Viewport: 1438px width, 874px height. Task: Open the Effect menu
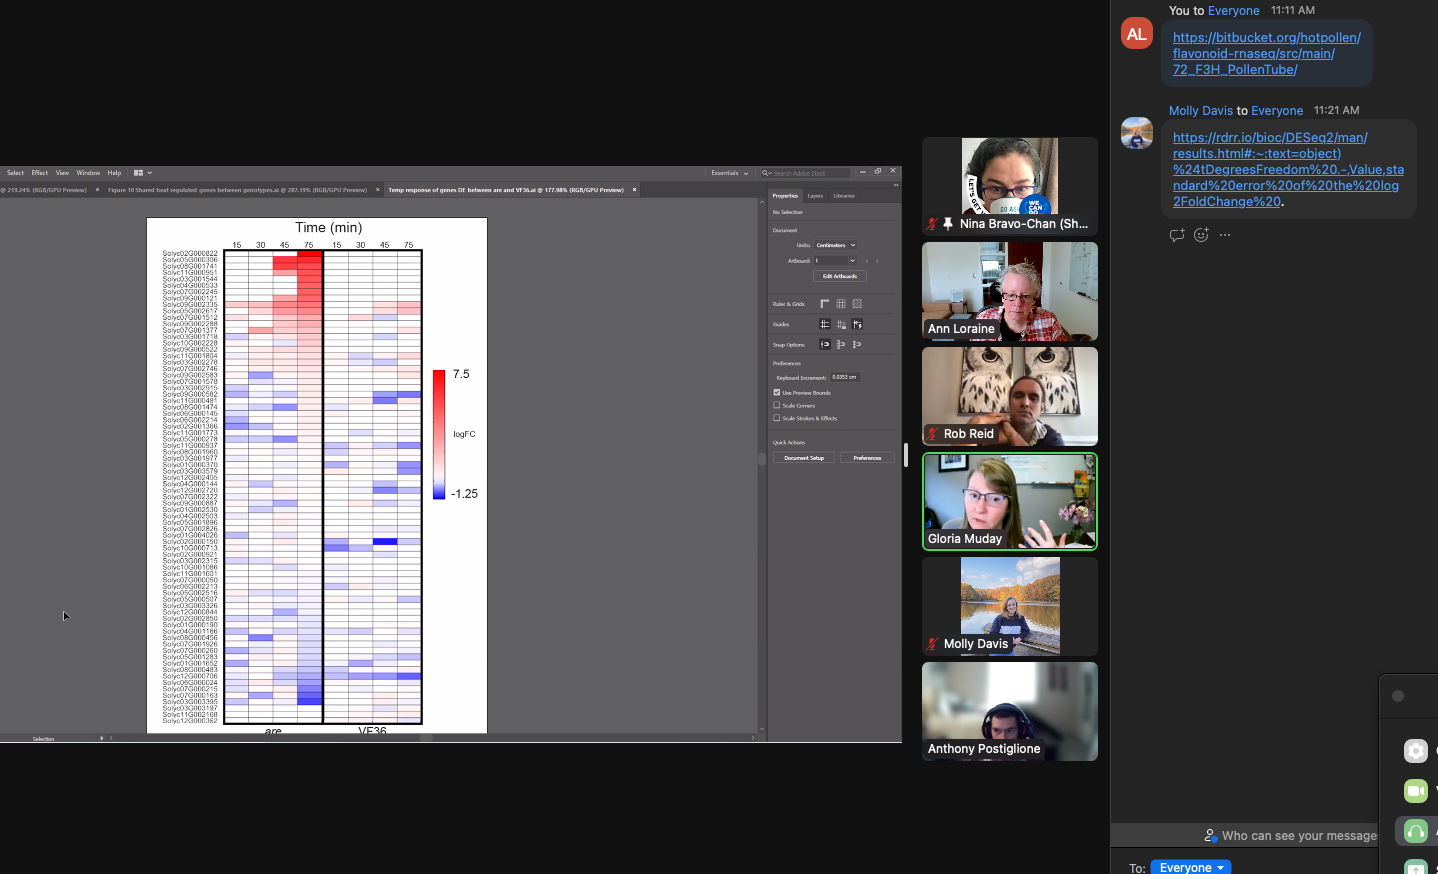40,173
